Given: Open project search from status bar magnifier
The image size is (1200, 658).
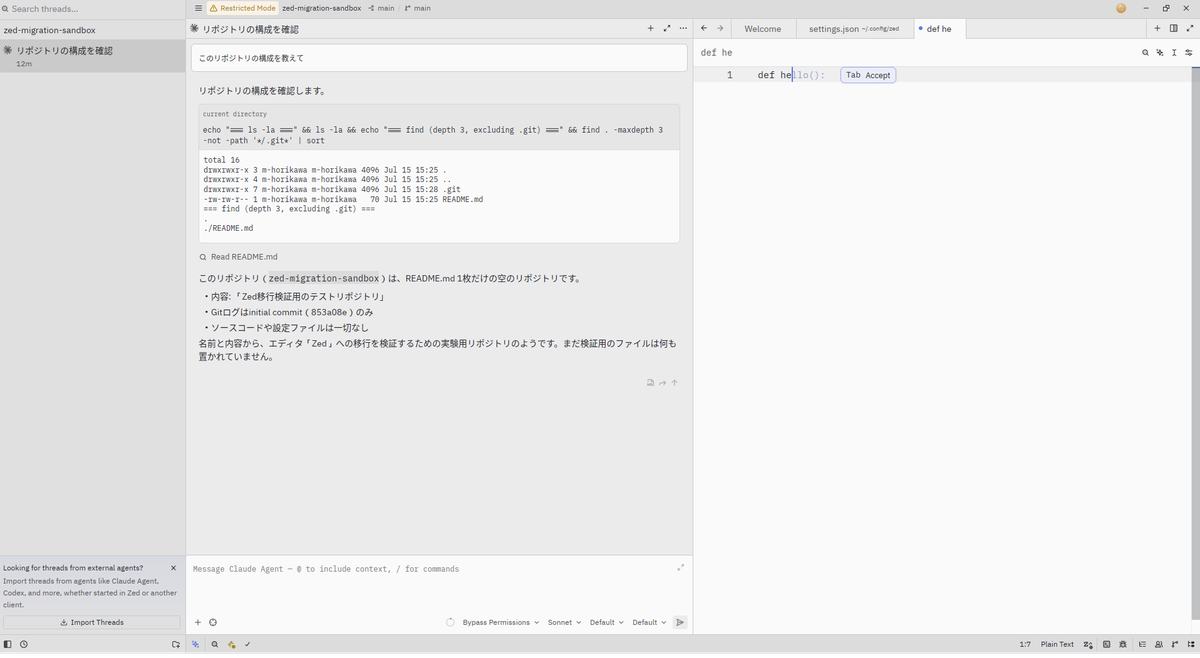Looking at the screenshot, I should [214, 645].
